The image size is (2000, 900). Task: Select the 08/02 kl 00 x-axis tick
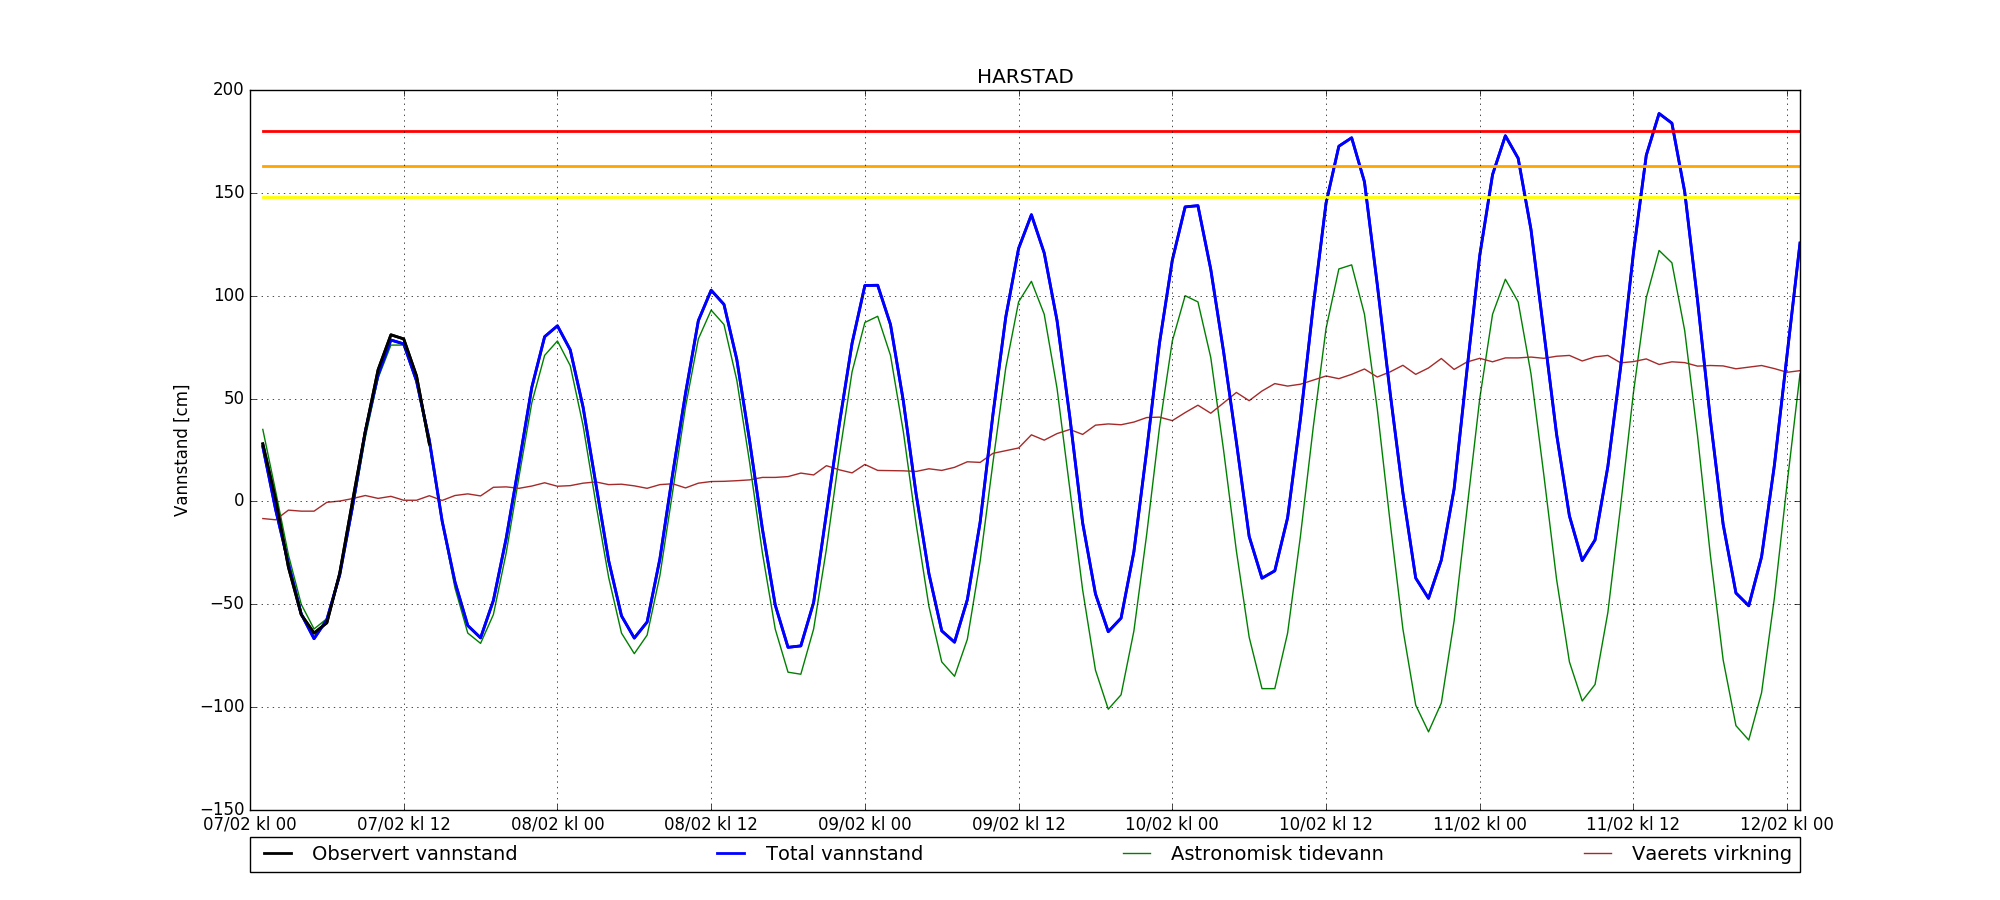(557, 825)
